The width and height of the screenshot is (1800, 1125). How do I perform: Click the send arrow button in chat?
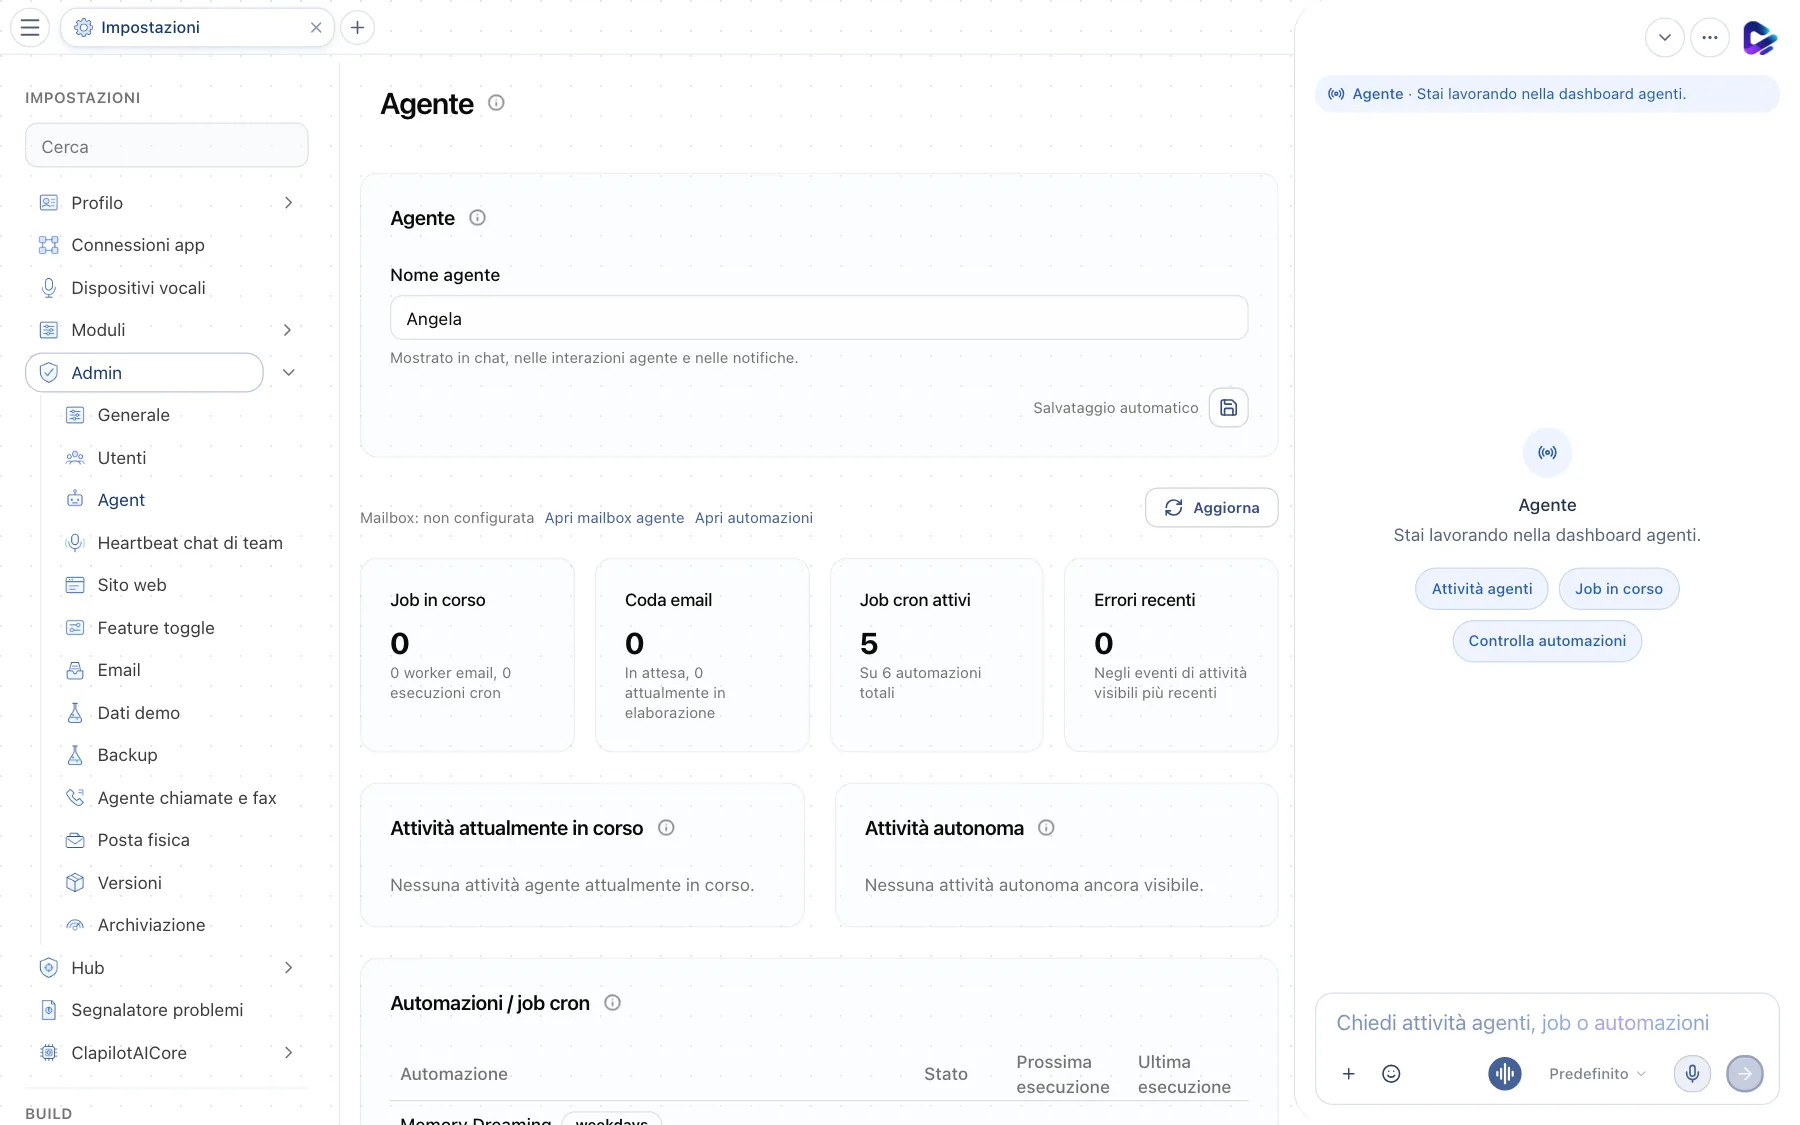pos(1745,1074)
